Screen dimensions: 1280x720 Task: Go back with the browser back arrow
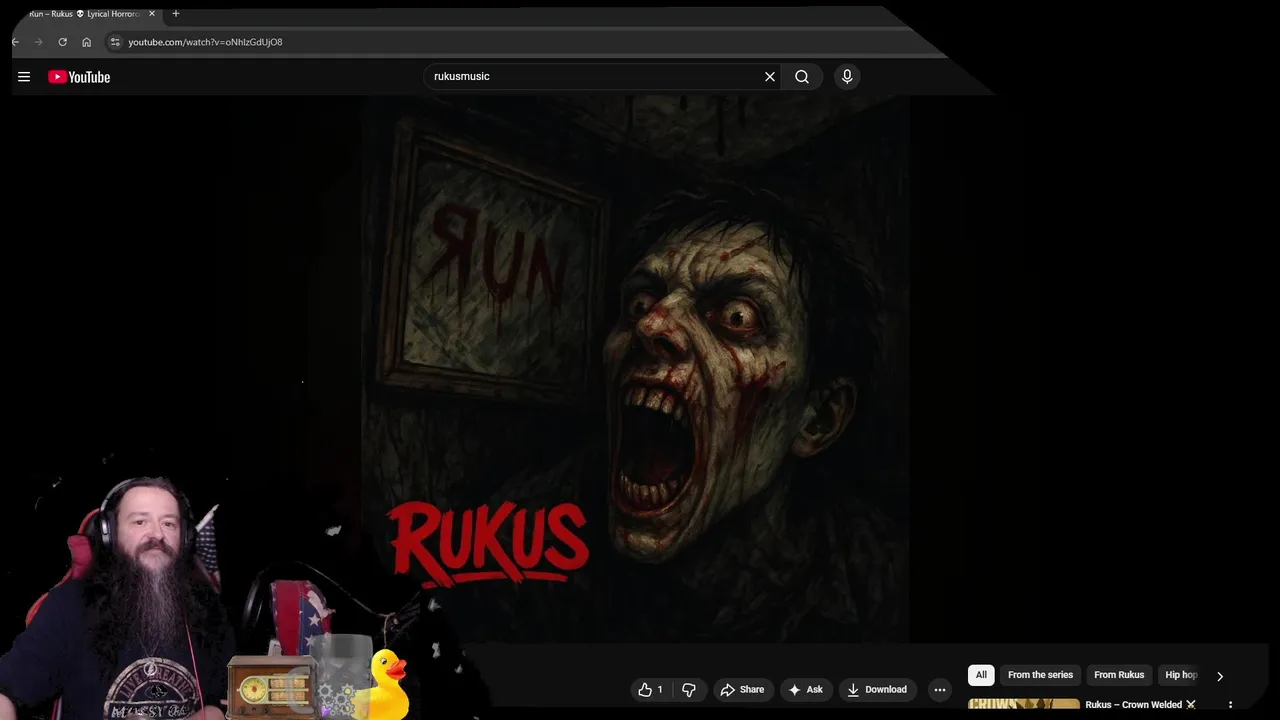point(15,42)
